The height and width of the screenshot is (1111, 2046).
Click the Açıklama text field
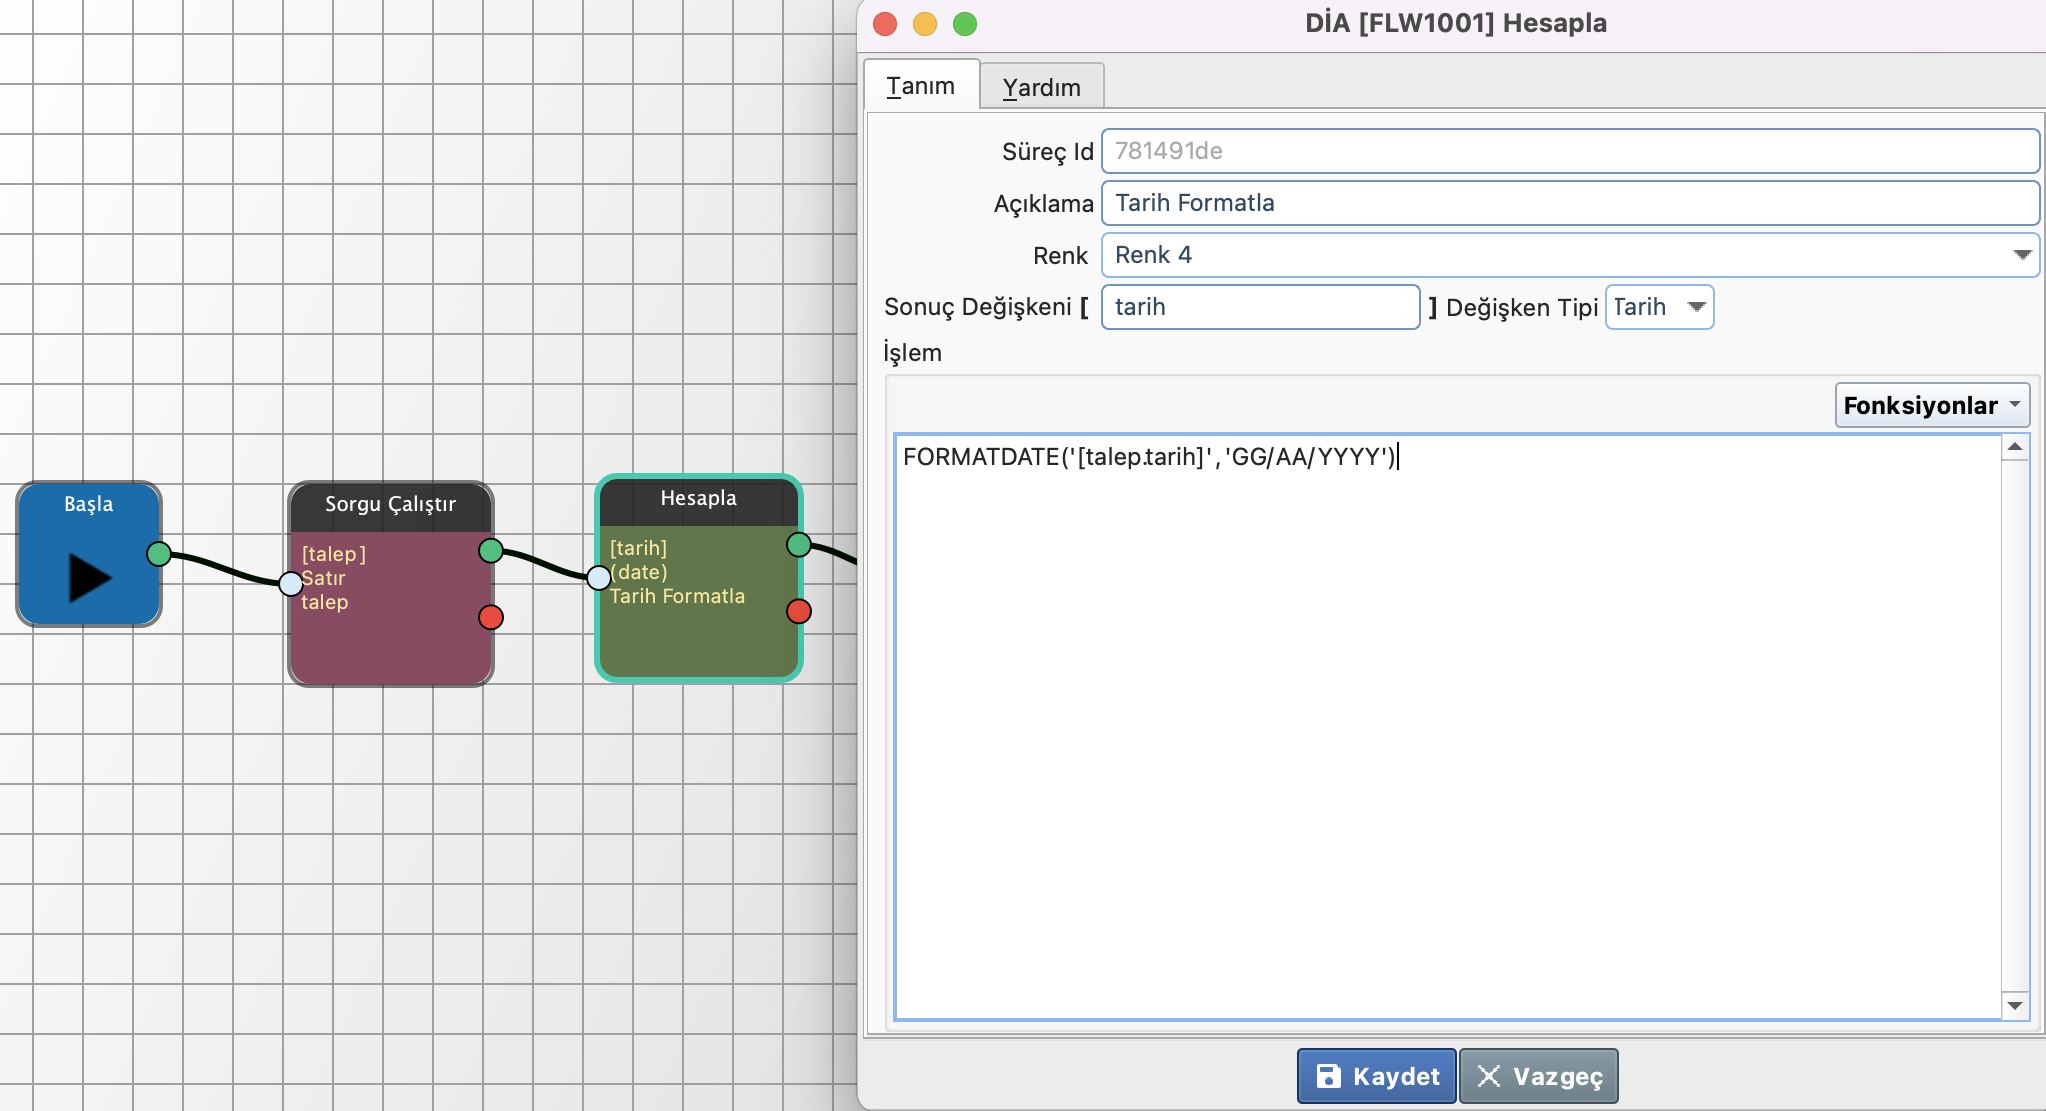1570,203
